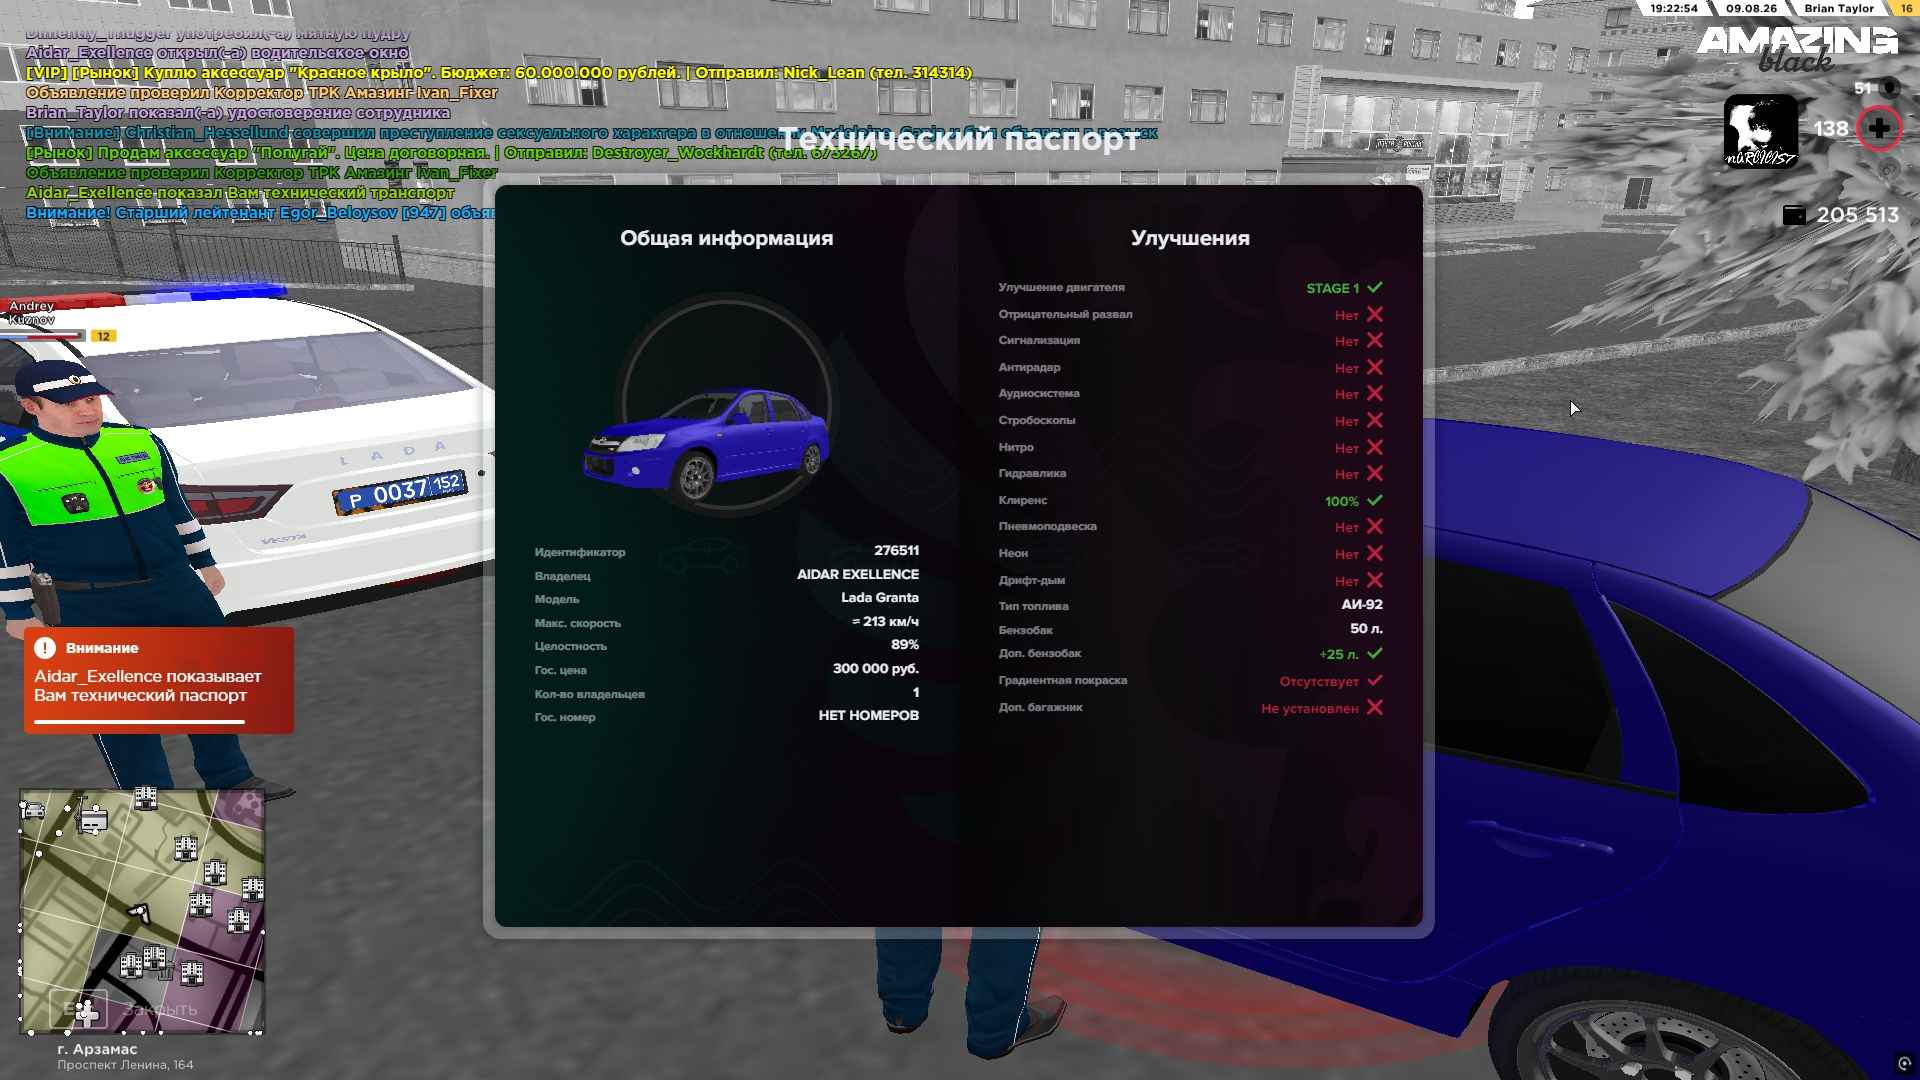The width and height of the screenshot is (1920, 1080).
Task: Click the red cross on the Аудиосистема row
Action: 1375,394
